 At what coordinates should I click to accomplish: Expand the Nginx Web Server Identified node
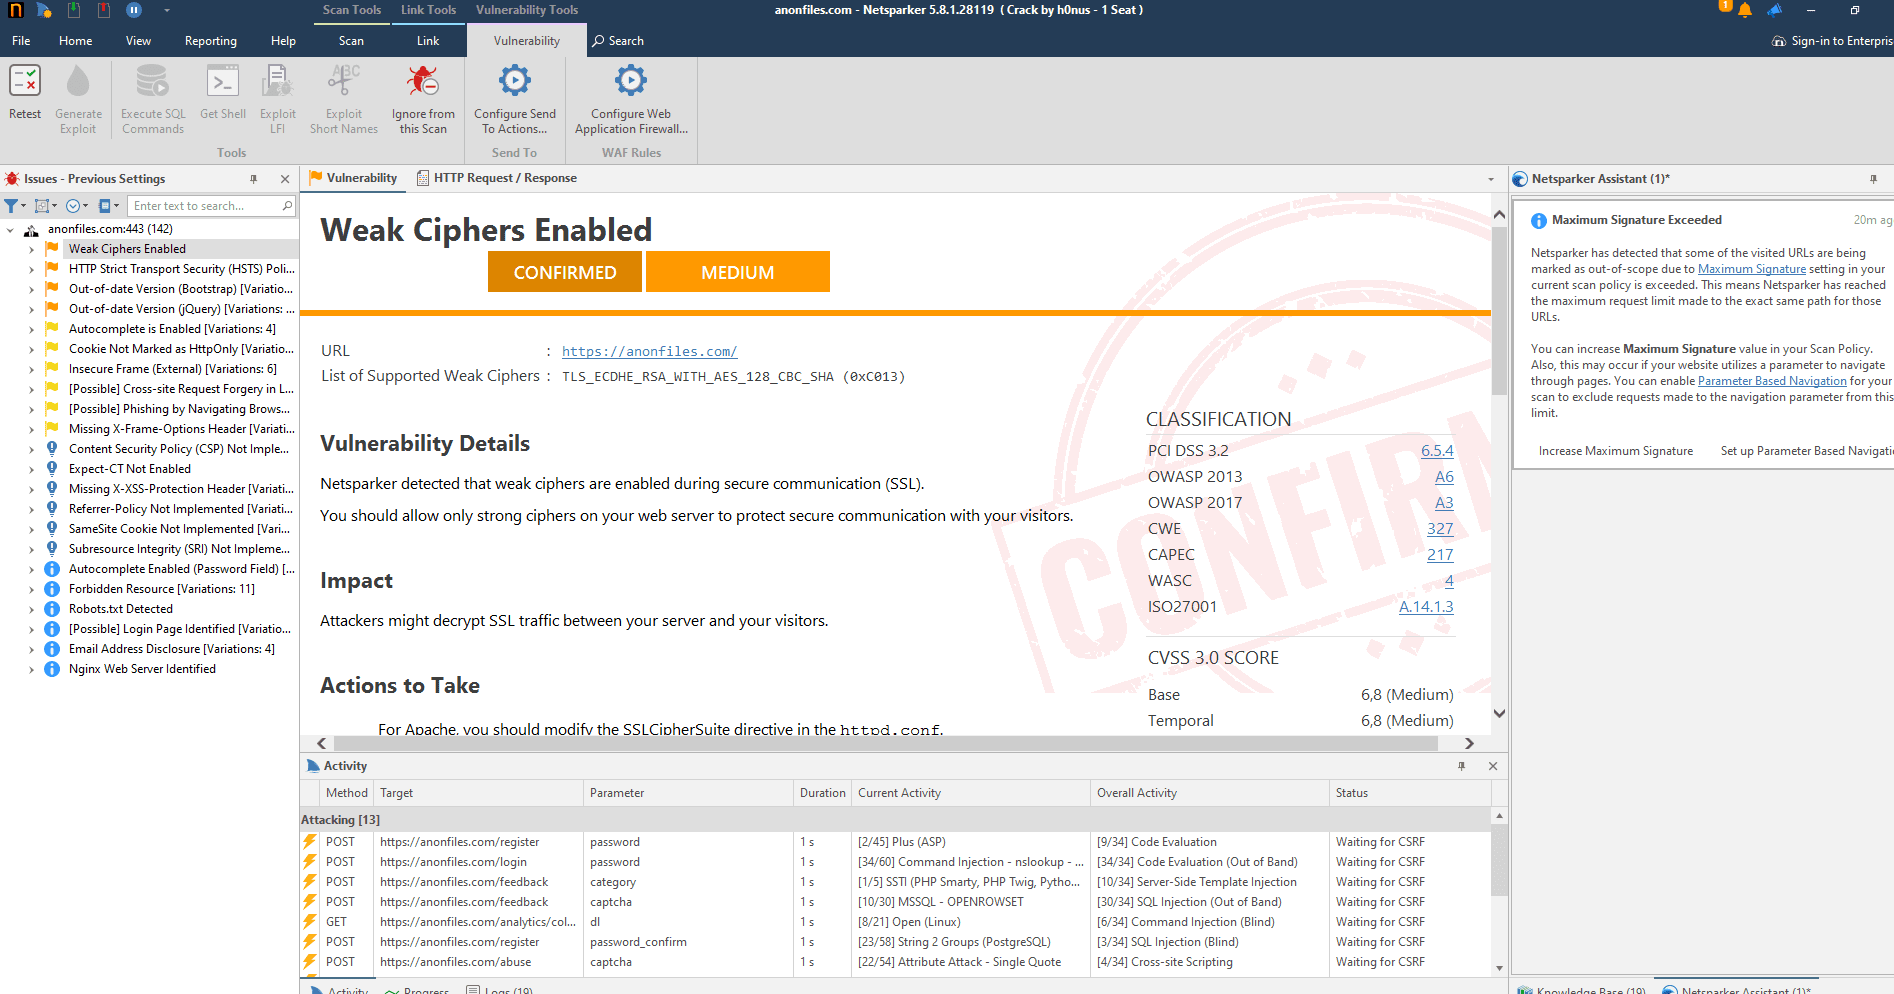31,670
